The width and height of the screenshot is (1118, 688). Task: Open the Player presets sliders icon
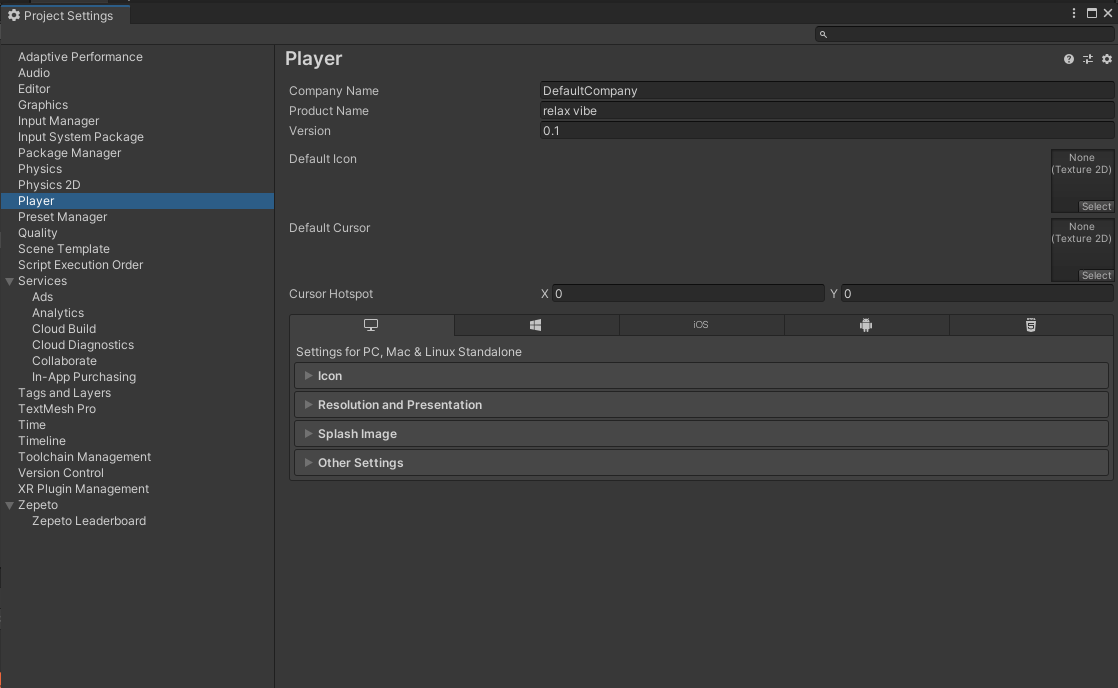pyautogui.click(x=1087, y=59)
